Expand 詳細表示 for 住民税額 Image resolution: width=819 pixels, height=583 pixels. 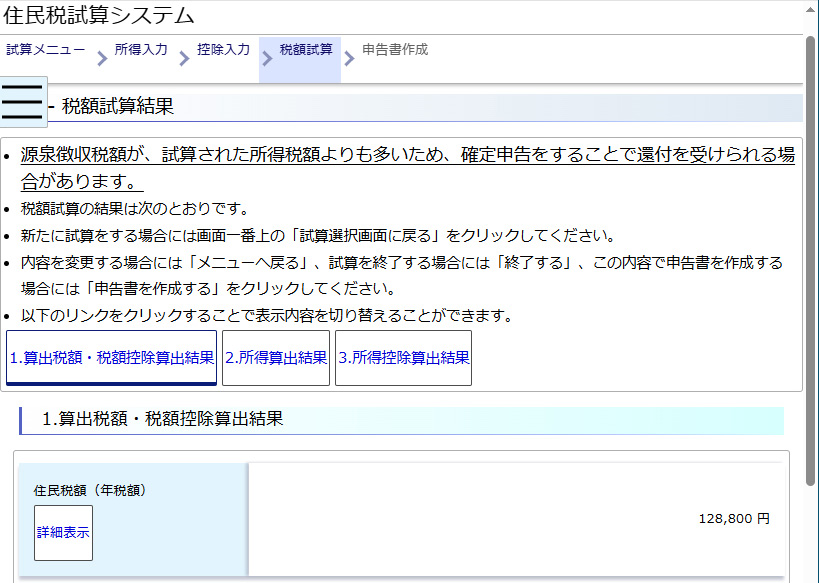[x=63, y=532]
